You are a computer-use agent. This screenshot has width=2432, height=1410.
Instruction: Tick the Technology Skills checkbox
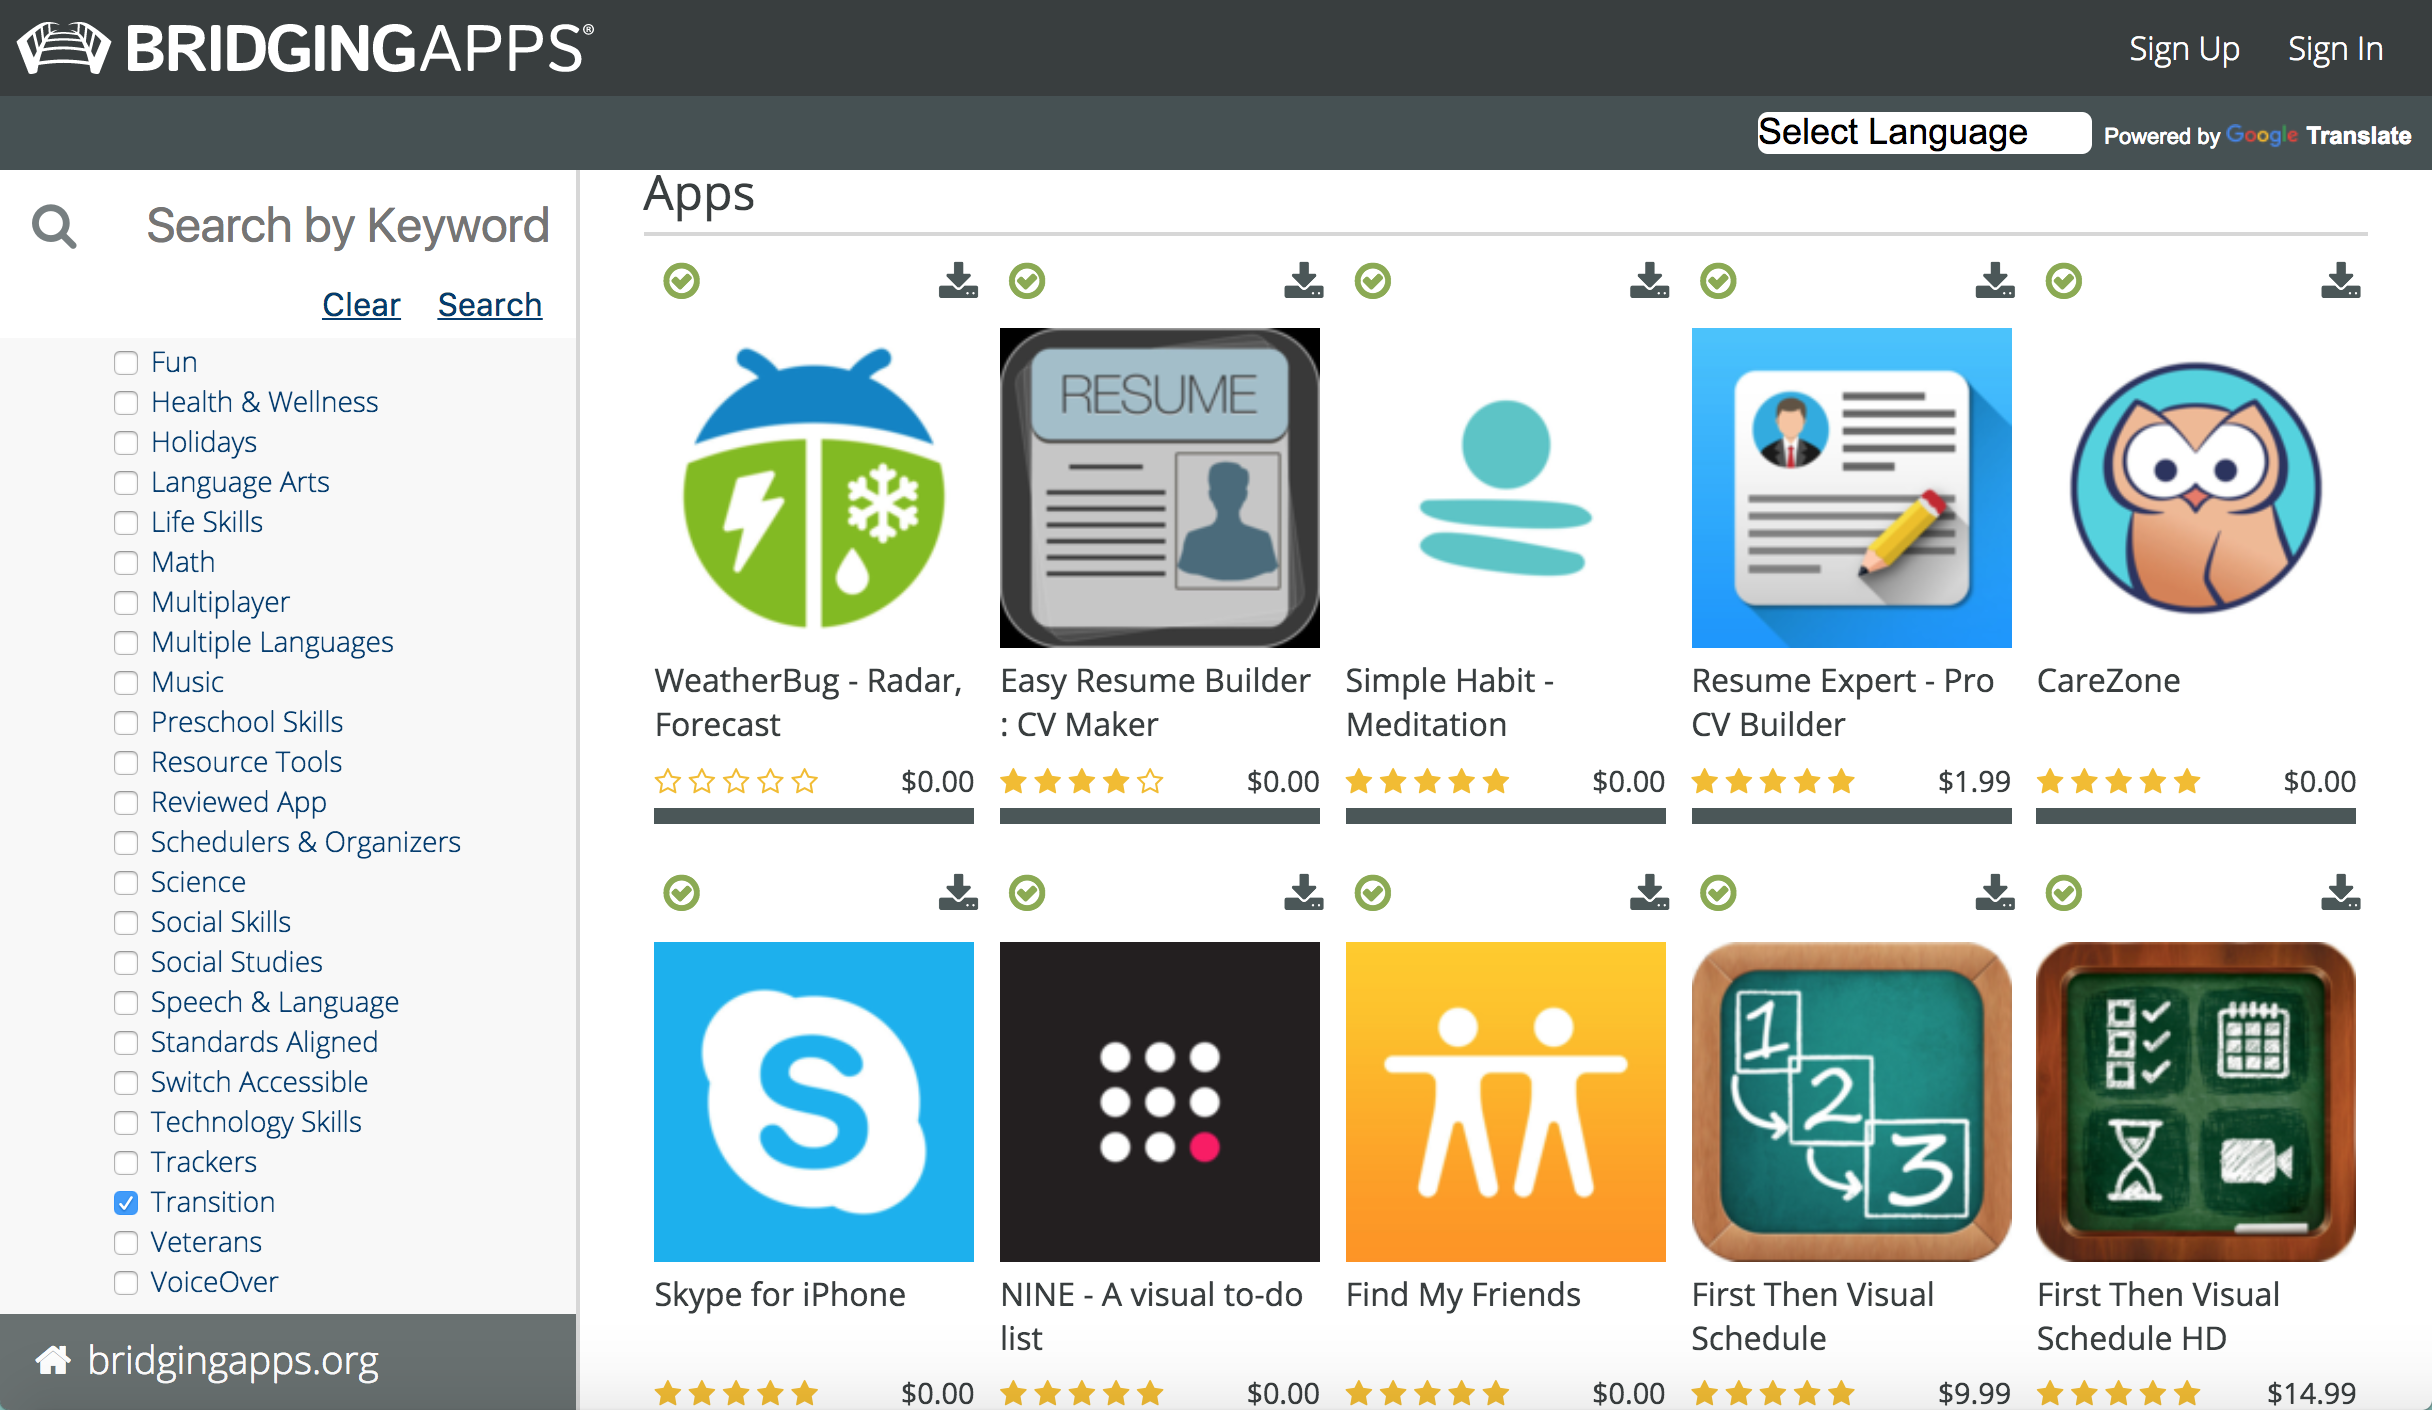[x=126, y=1123]
